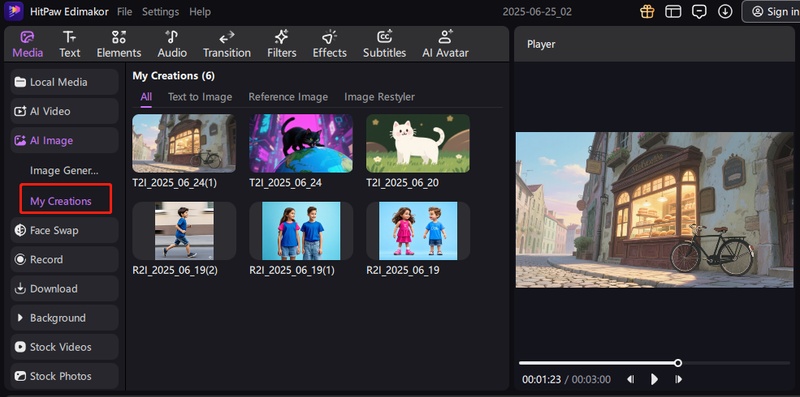Open the Help menu
Screen dimensions: 800x397
pos(200,12)
